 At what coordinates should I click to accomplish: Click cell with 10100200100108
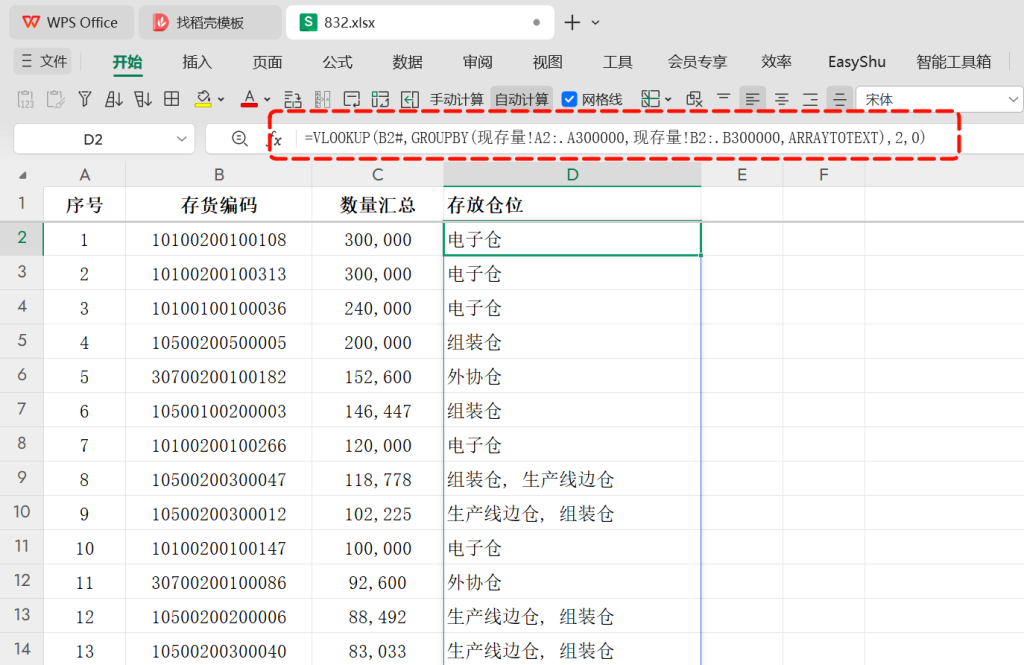219,240
